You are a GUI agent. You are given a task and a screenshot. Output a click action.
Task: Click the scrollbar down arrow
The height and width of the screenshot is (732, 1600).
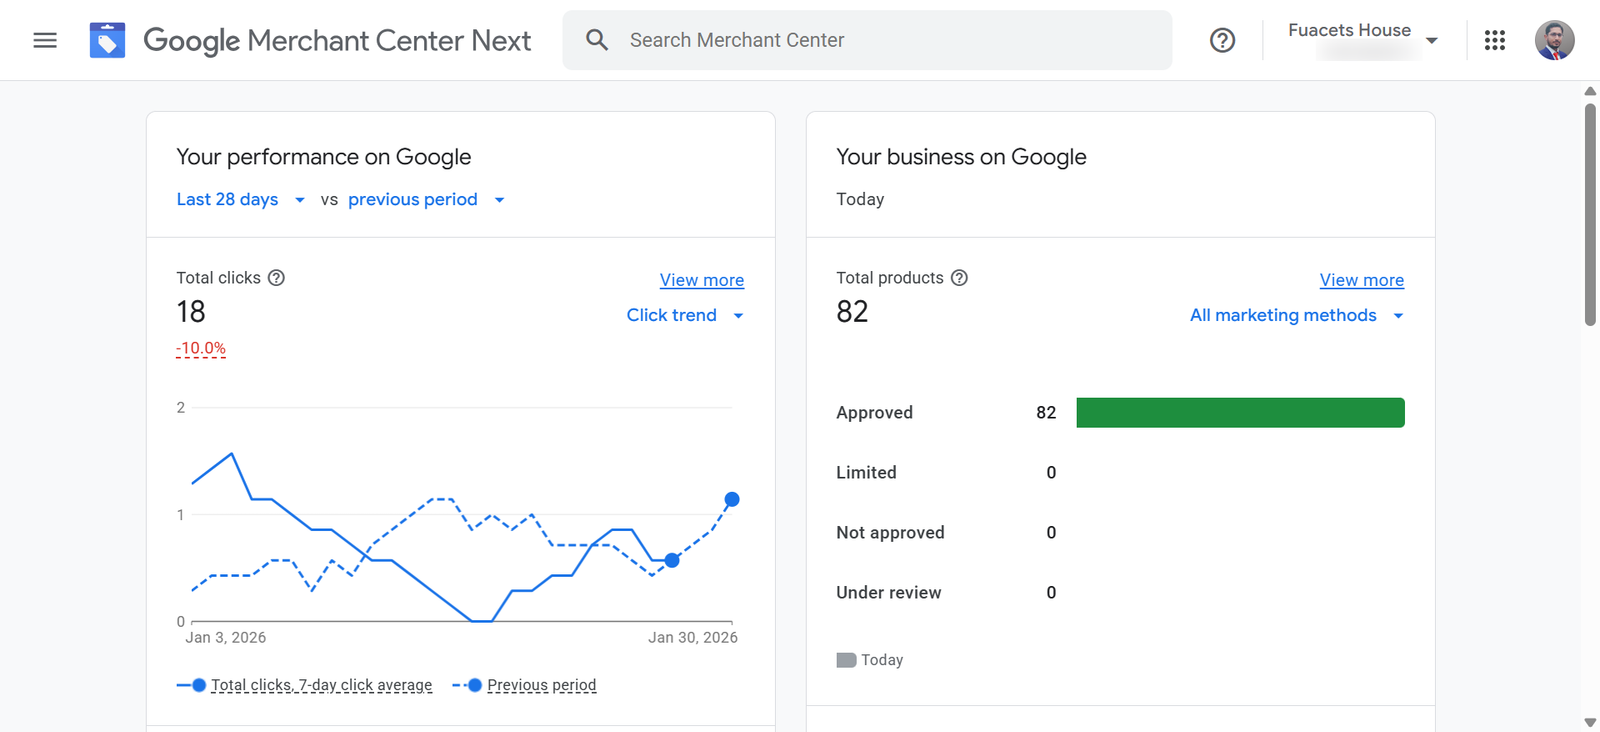(1590, 722)
